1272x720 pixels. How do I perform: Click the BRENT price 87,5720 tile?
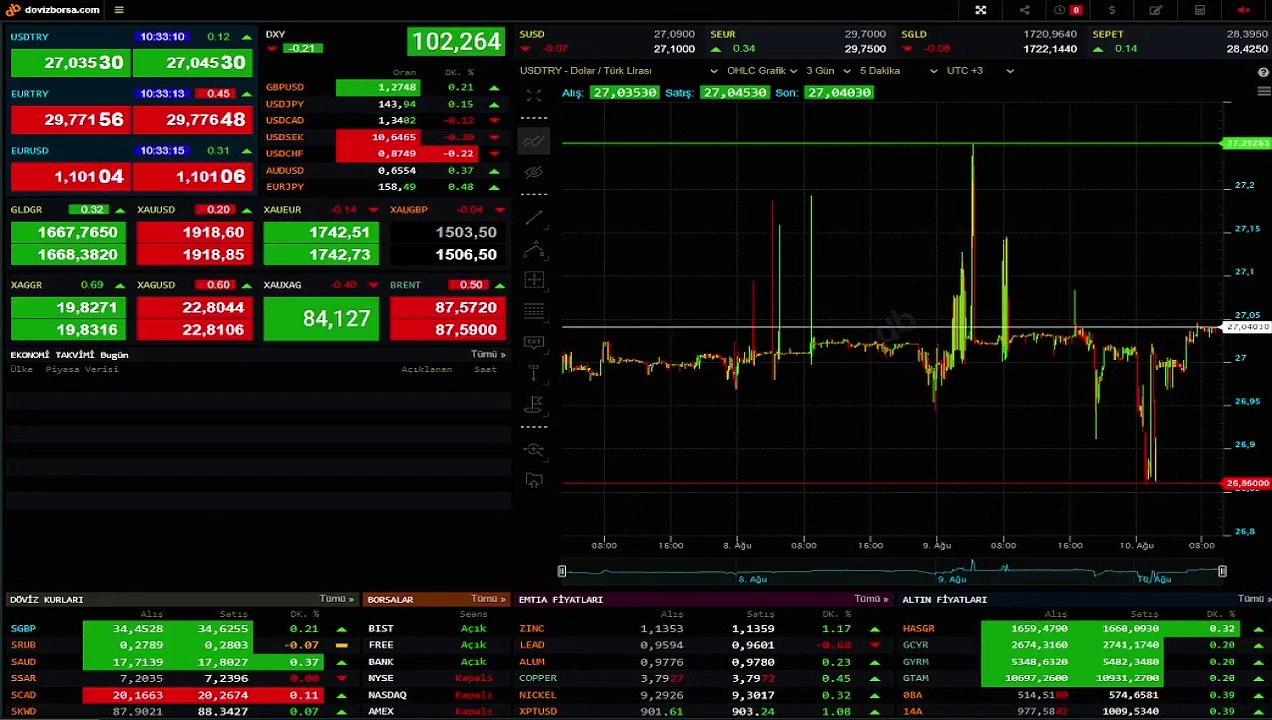[x=447, y=308]
